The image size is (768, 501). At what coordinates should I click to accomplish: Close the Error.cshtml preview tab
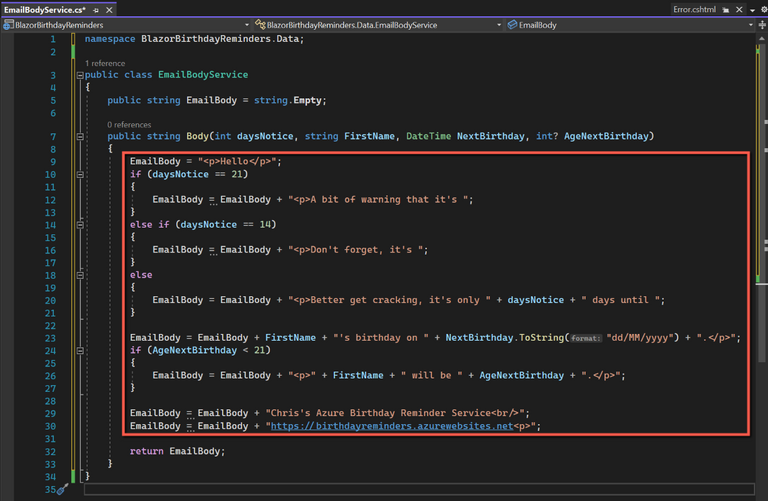(x=741, y=9)
